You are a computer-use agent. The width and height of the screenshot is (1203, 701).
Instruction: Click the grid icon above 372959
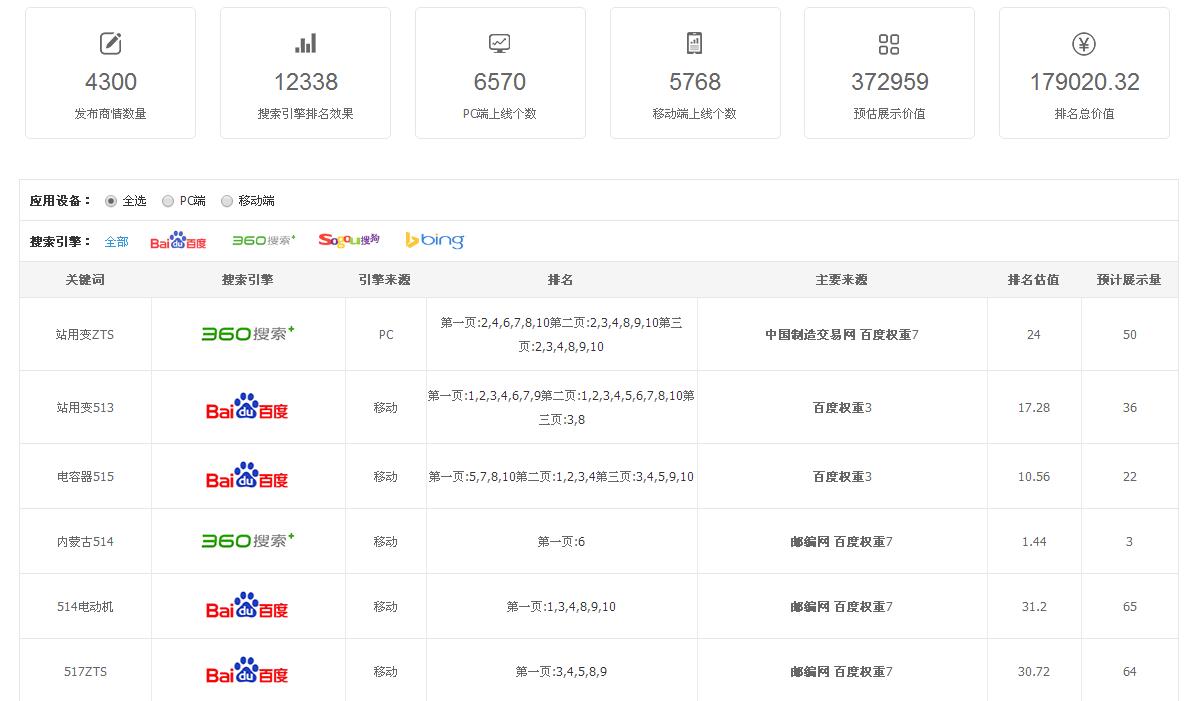click(888, 44)
